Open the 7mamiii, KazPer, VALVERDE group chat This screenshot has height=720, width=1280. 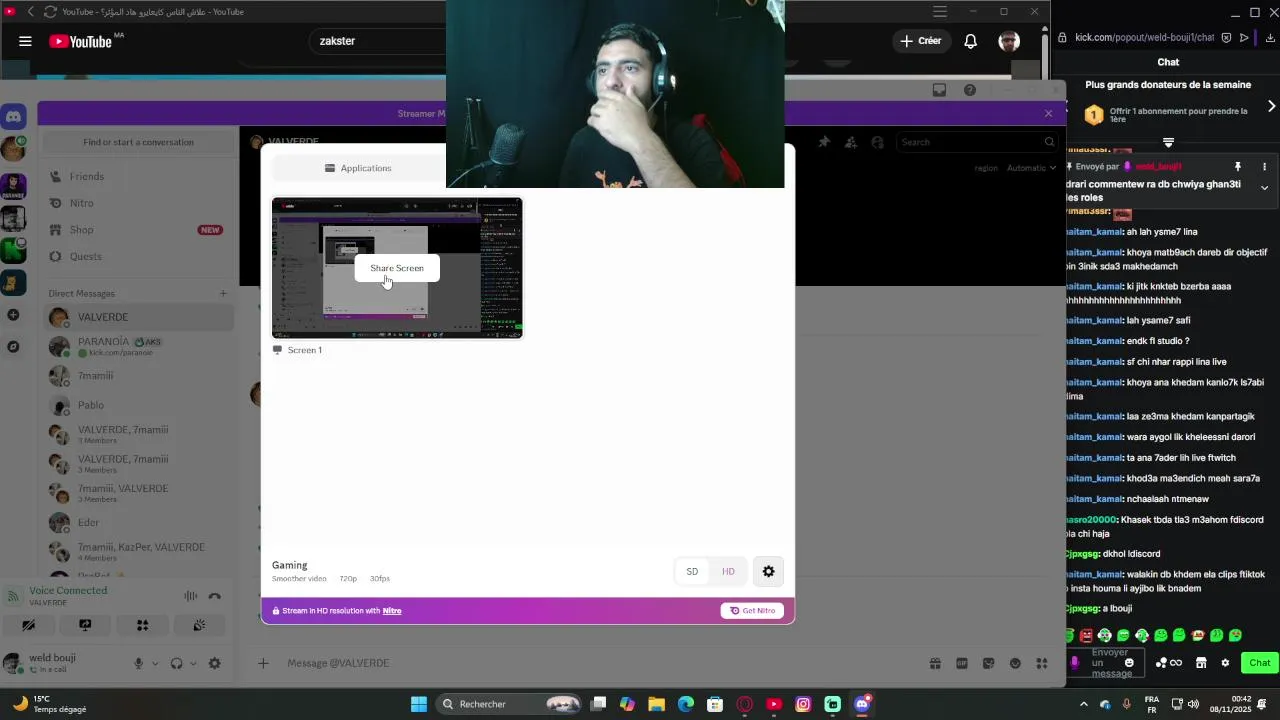coord(139,551)
